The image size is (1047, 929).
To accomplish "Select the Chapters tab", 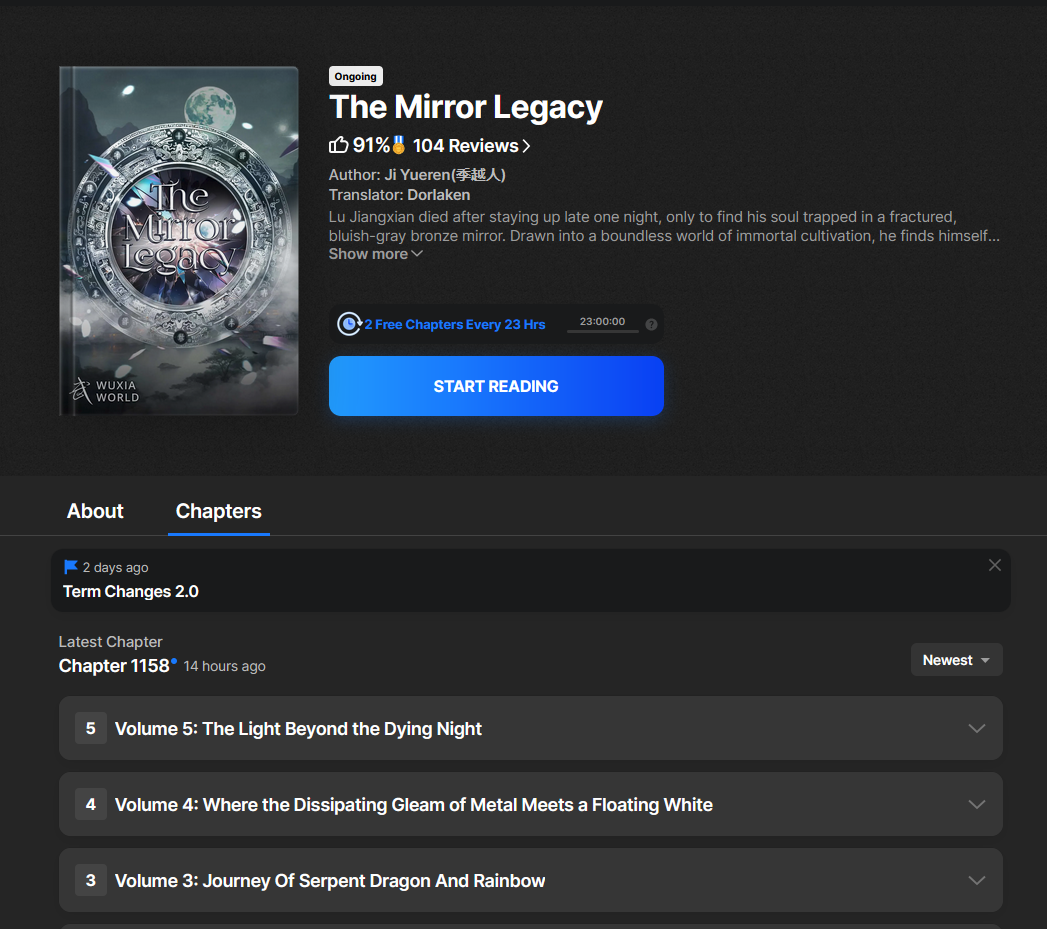I will 218,511.
